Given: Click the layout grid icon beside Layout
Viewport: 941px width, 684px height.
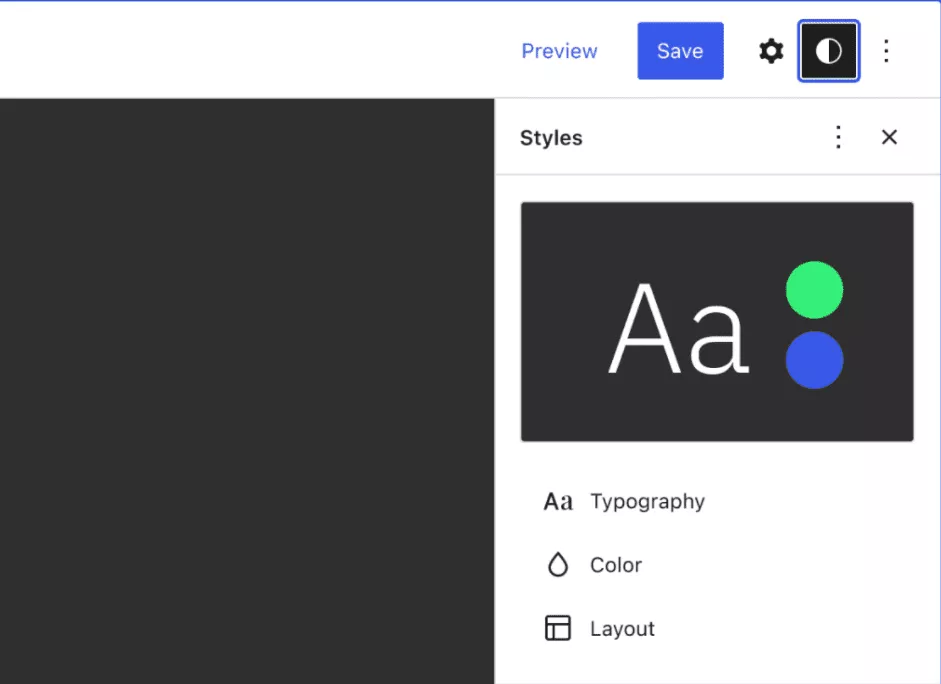Looking at the screenshot, I should (558, 628).
